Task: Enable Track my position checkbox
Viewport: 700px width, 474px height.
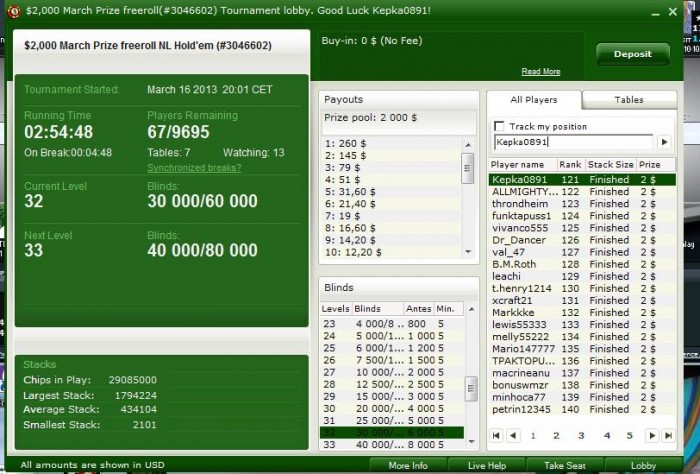Action: 499,126
